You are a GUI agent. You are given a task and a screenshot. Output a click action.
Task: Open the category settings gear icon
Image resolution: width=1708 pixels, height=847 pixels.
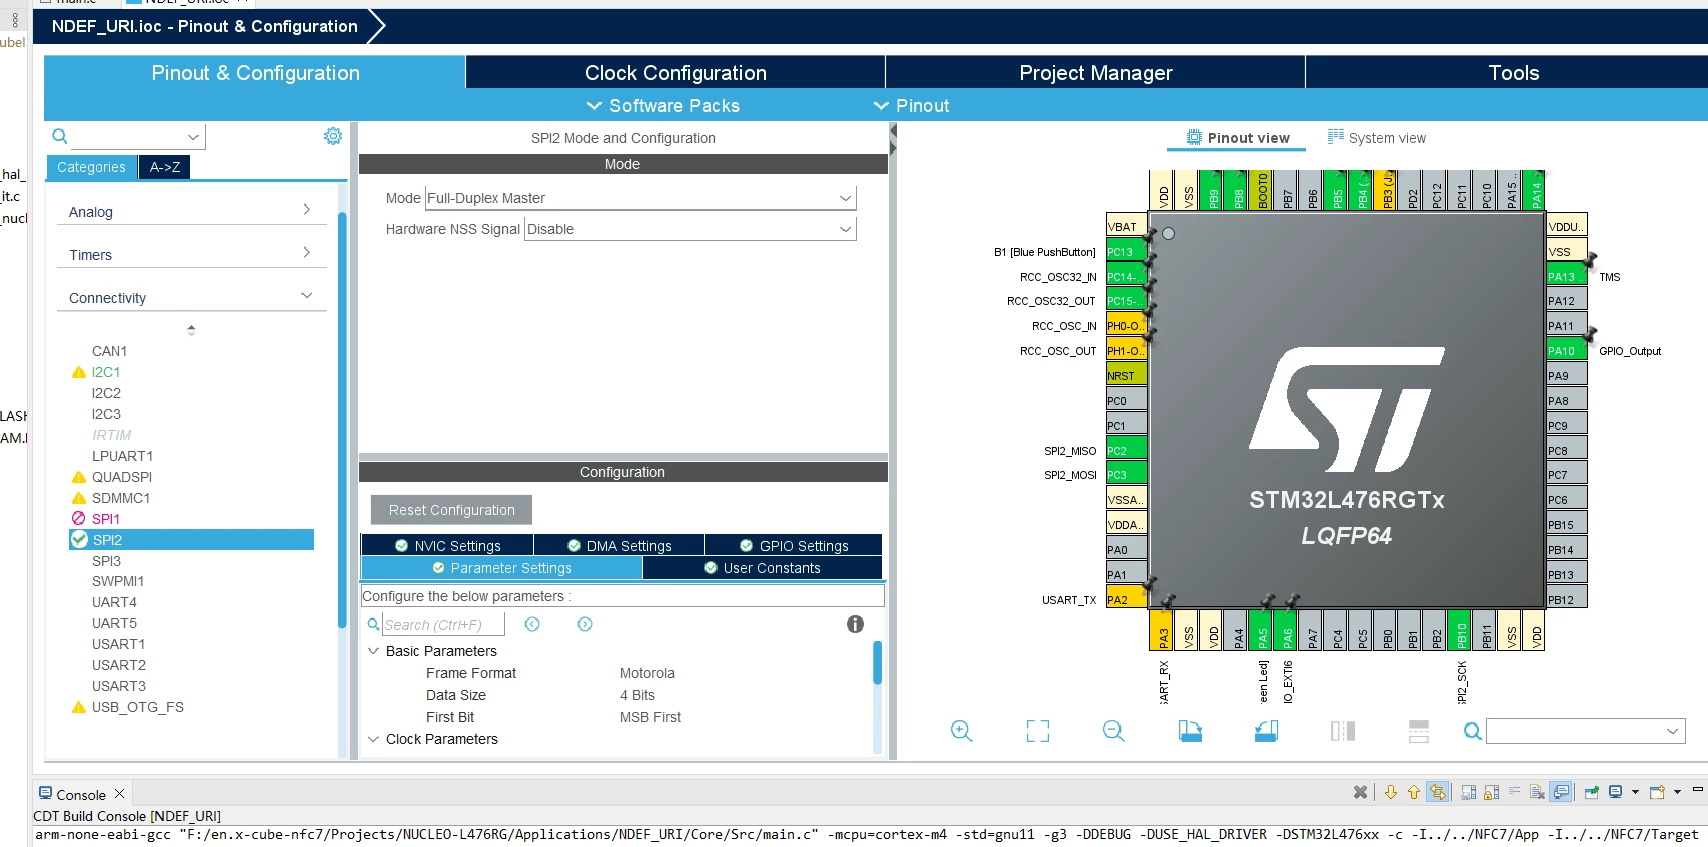pyautogui.click(x=333, y=136)
